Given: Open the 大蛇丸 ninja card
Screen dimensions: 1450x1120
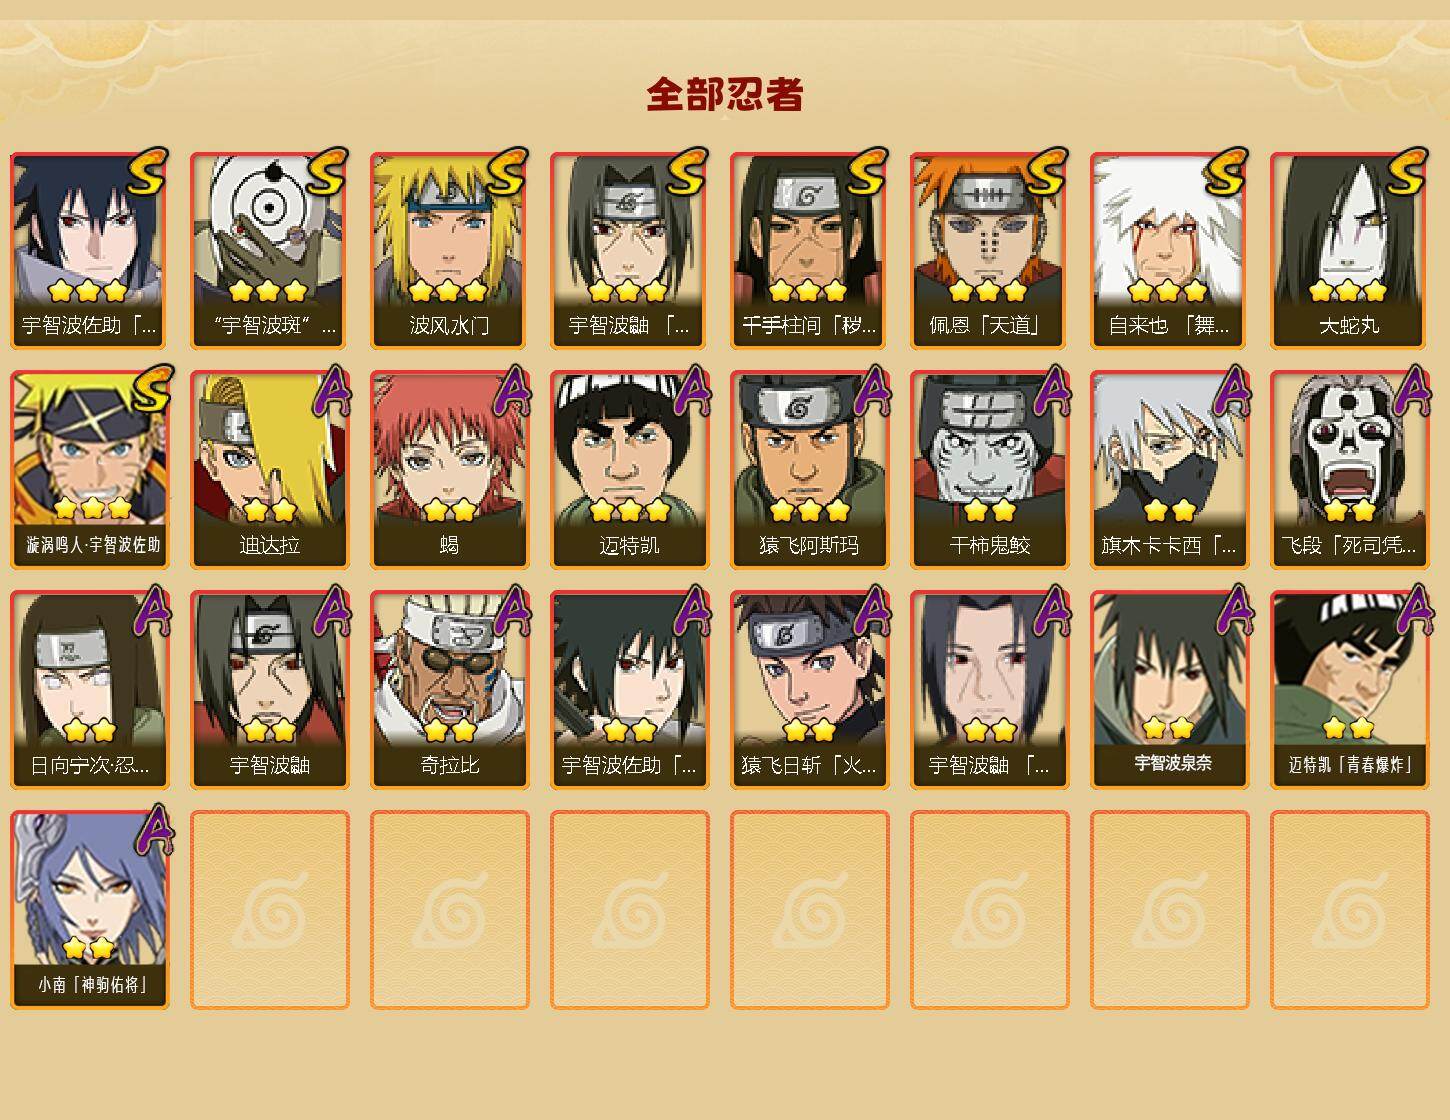Looking at the screenshot, I should (x=1349, y=250).
